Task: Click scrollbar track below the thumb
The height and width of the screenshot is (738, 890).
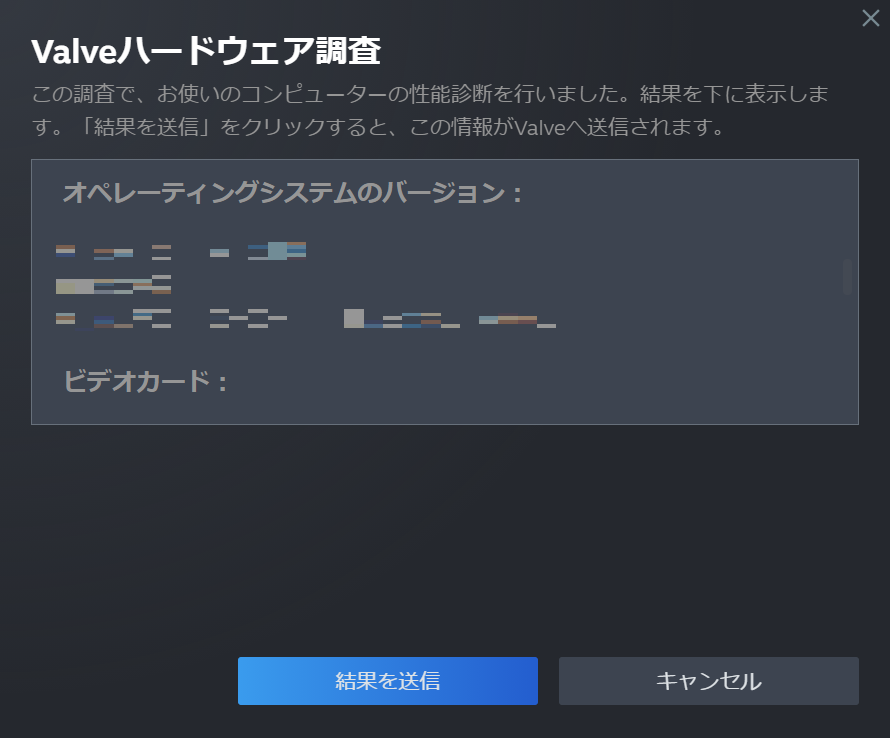Action: pos(847,358)
